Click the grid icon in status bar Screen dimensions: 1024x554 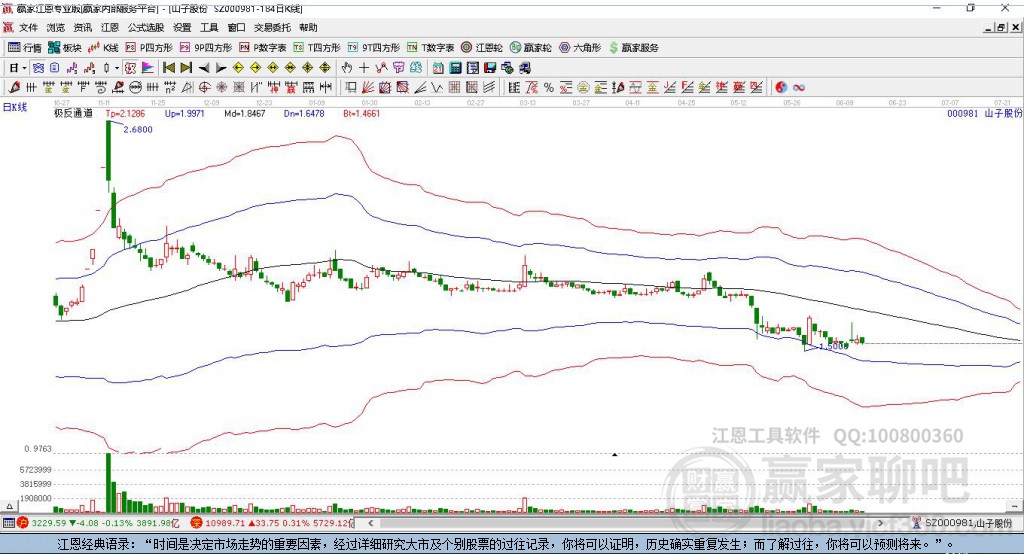(8, 523)
